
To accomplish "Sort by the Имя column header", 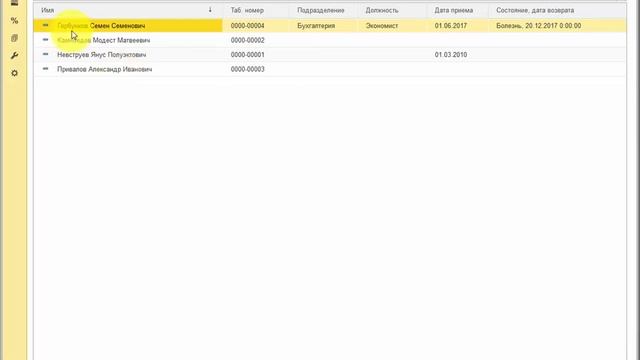I will (48, 10).
